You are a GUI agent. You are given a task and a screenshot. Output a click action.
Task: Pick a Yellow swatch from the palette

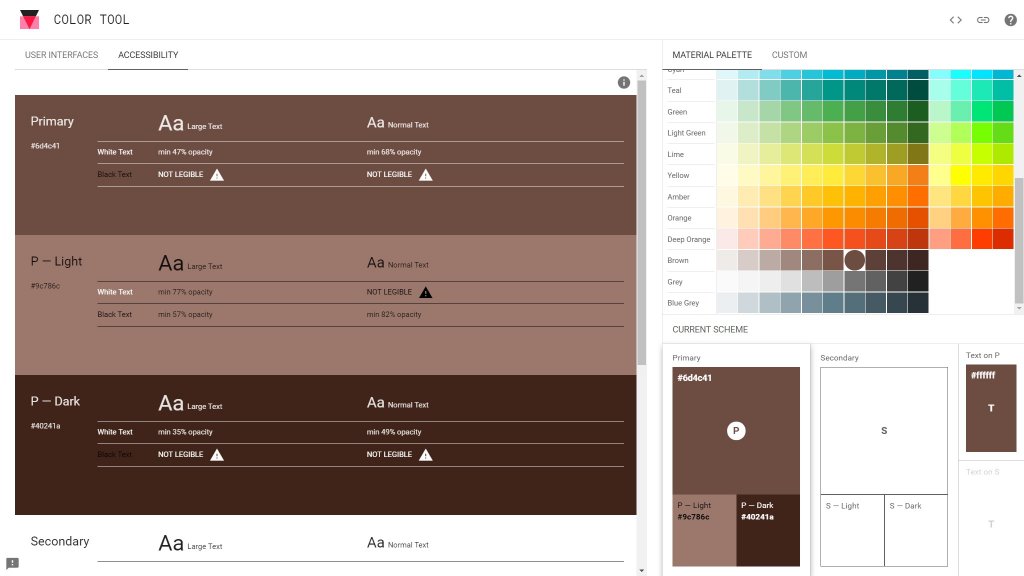coord(800,175)
